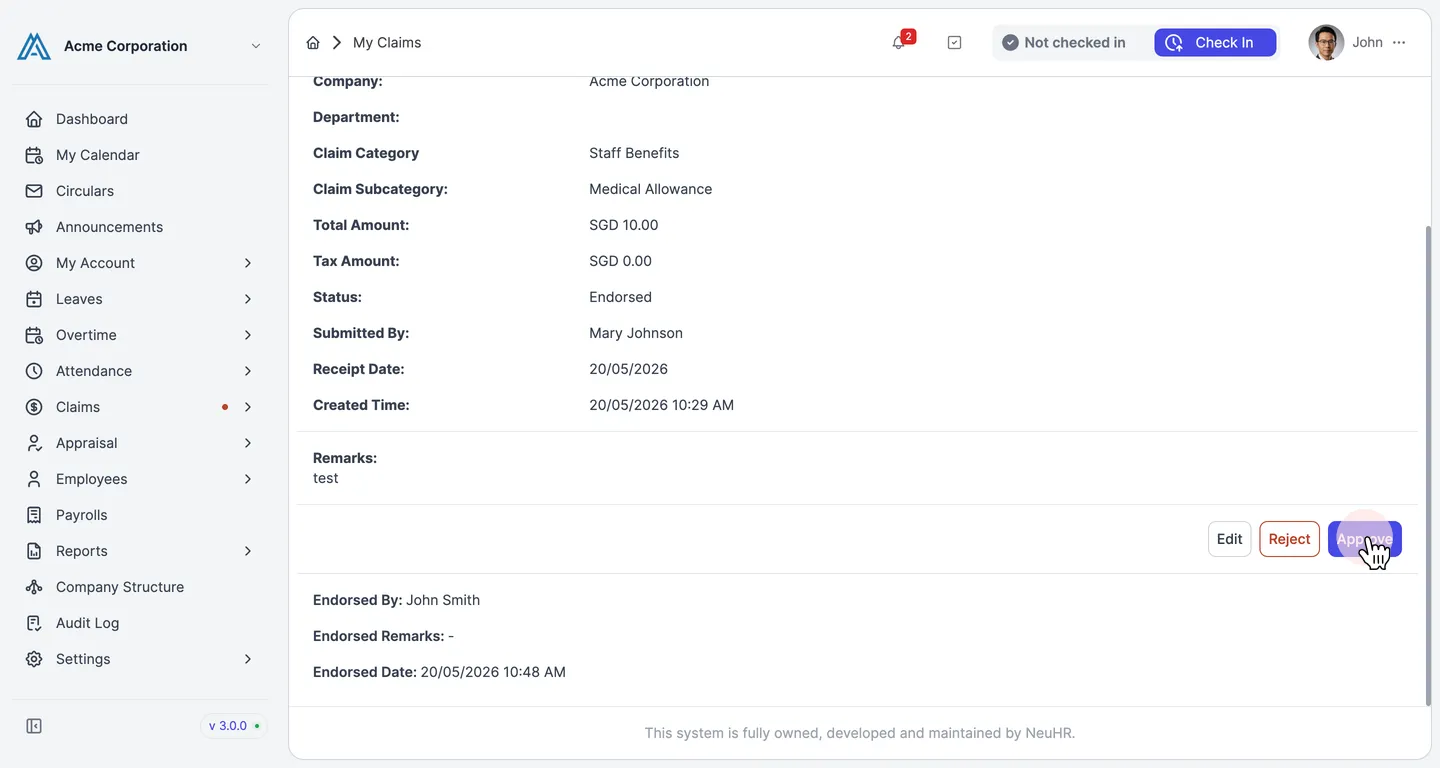Click the Medical Allowance subcategory value
Viewport: 1440px width, 768px height.
coord(650,189)
